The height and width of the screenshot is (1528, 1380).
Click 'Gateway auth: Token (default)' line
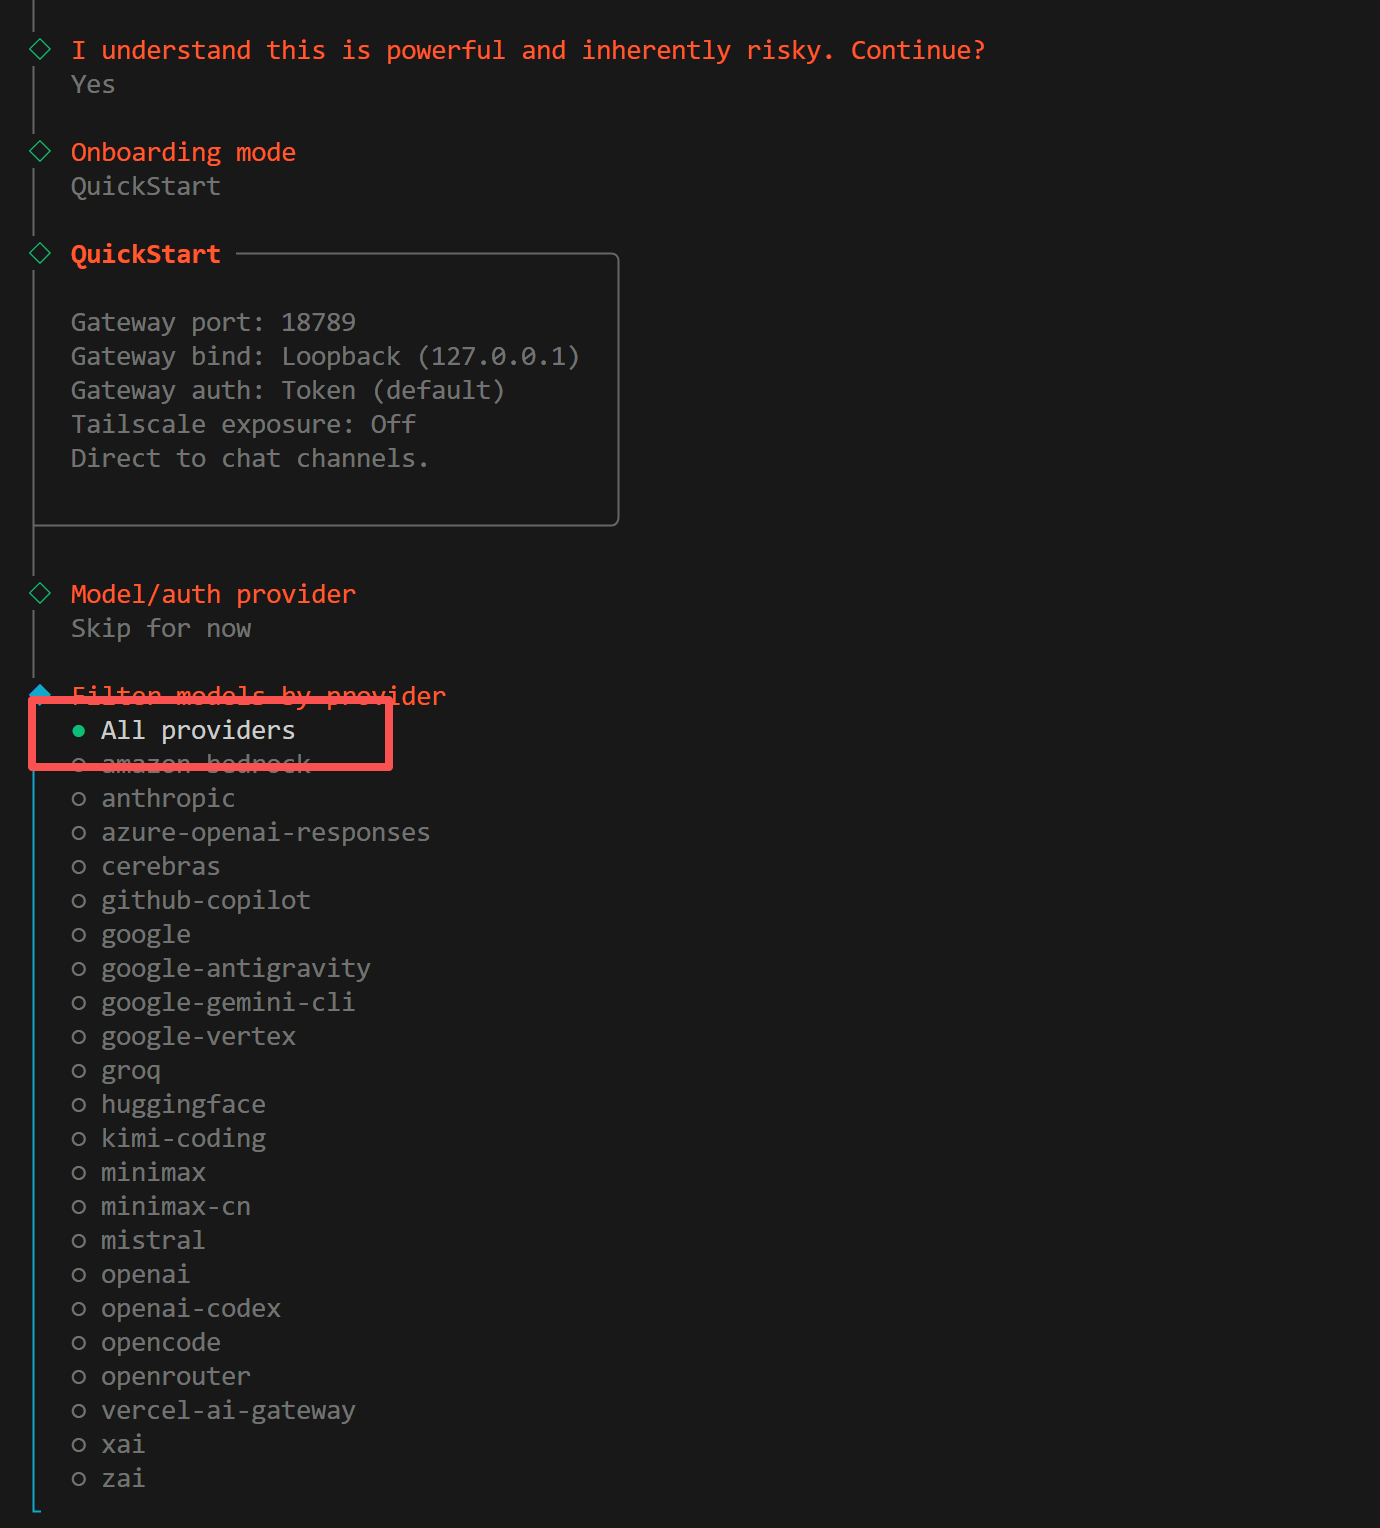pyautogui.click(x=288, y=390)
